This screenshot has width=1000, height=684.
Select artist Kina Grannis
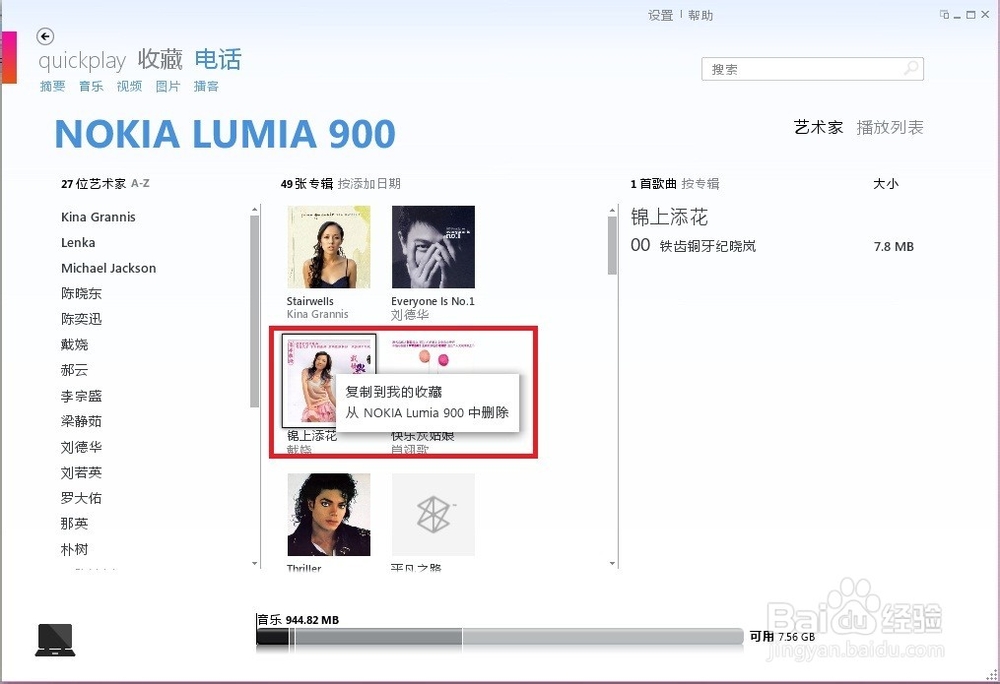[x=98, y=217]
